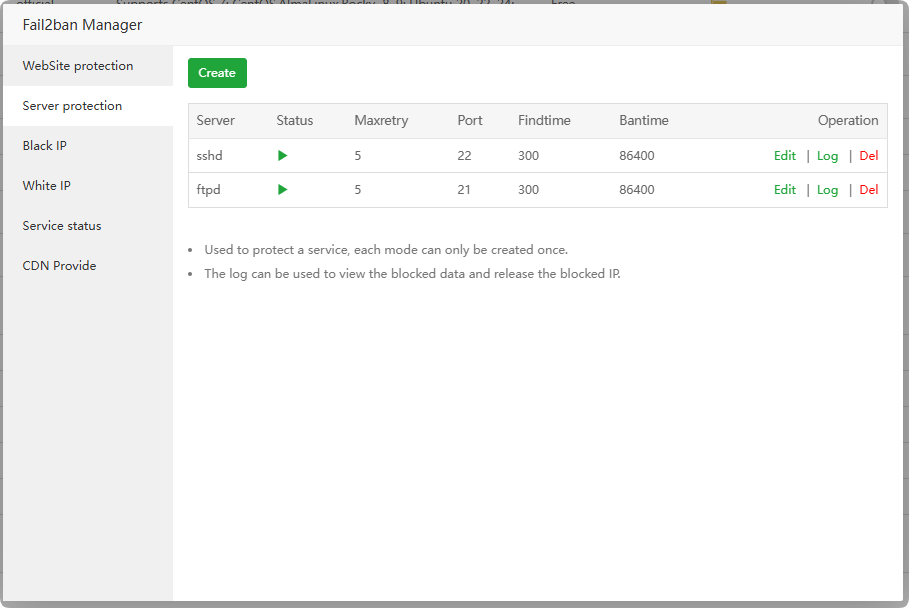
Task: Edit the ftpd protection rule
Action: (785, 190)
